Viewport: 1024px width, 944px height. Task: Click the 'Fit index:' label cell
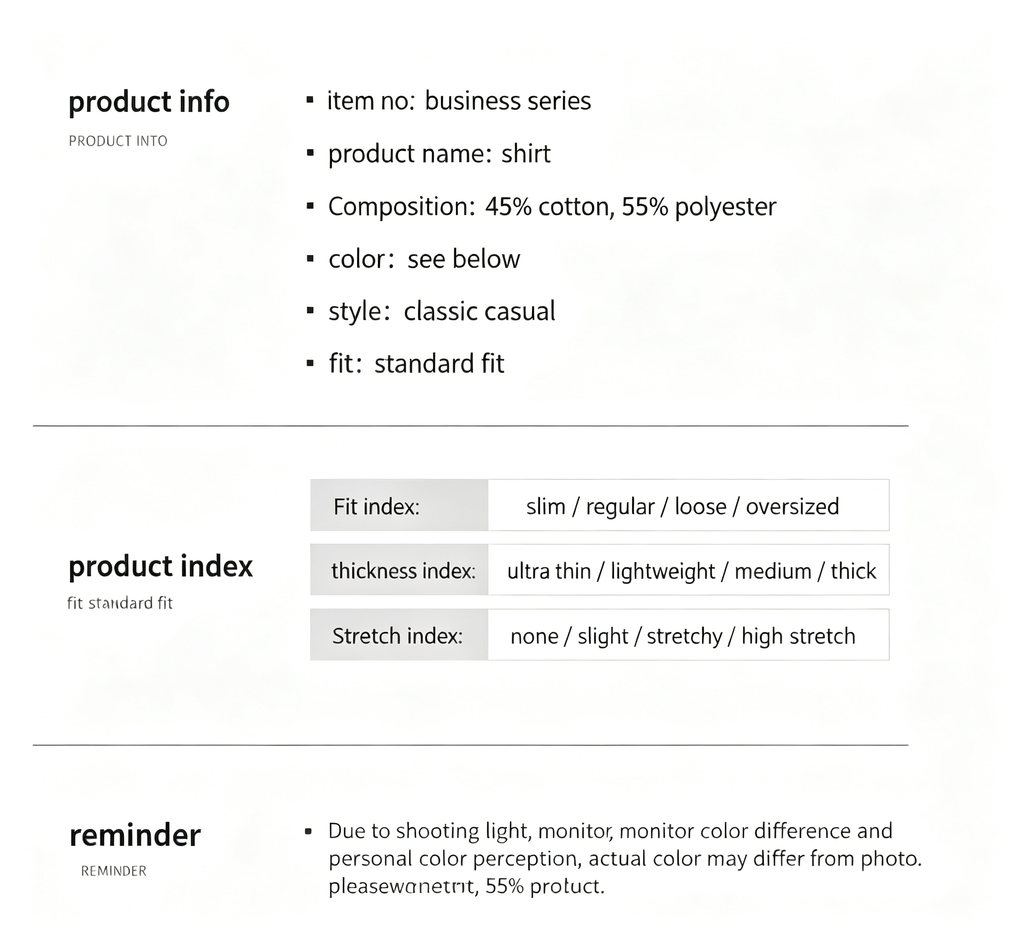coord(399,505)
